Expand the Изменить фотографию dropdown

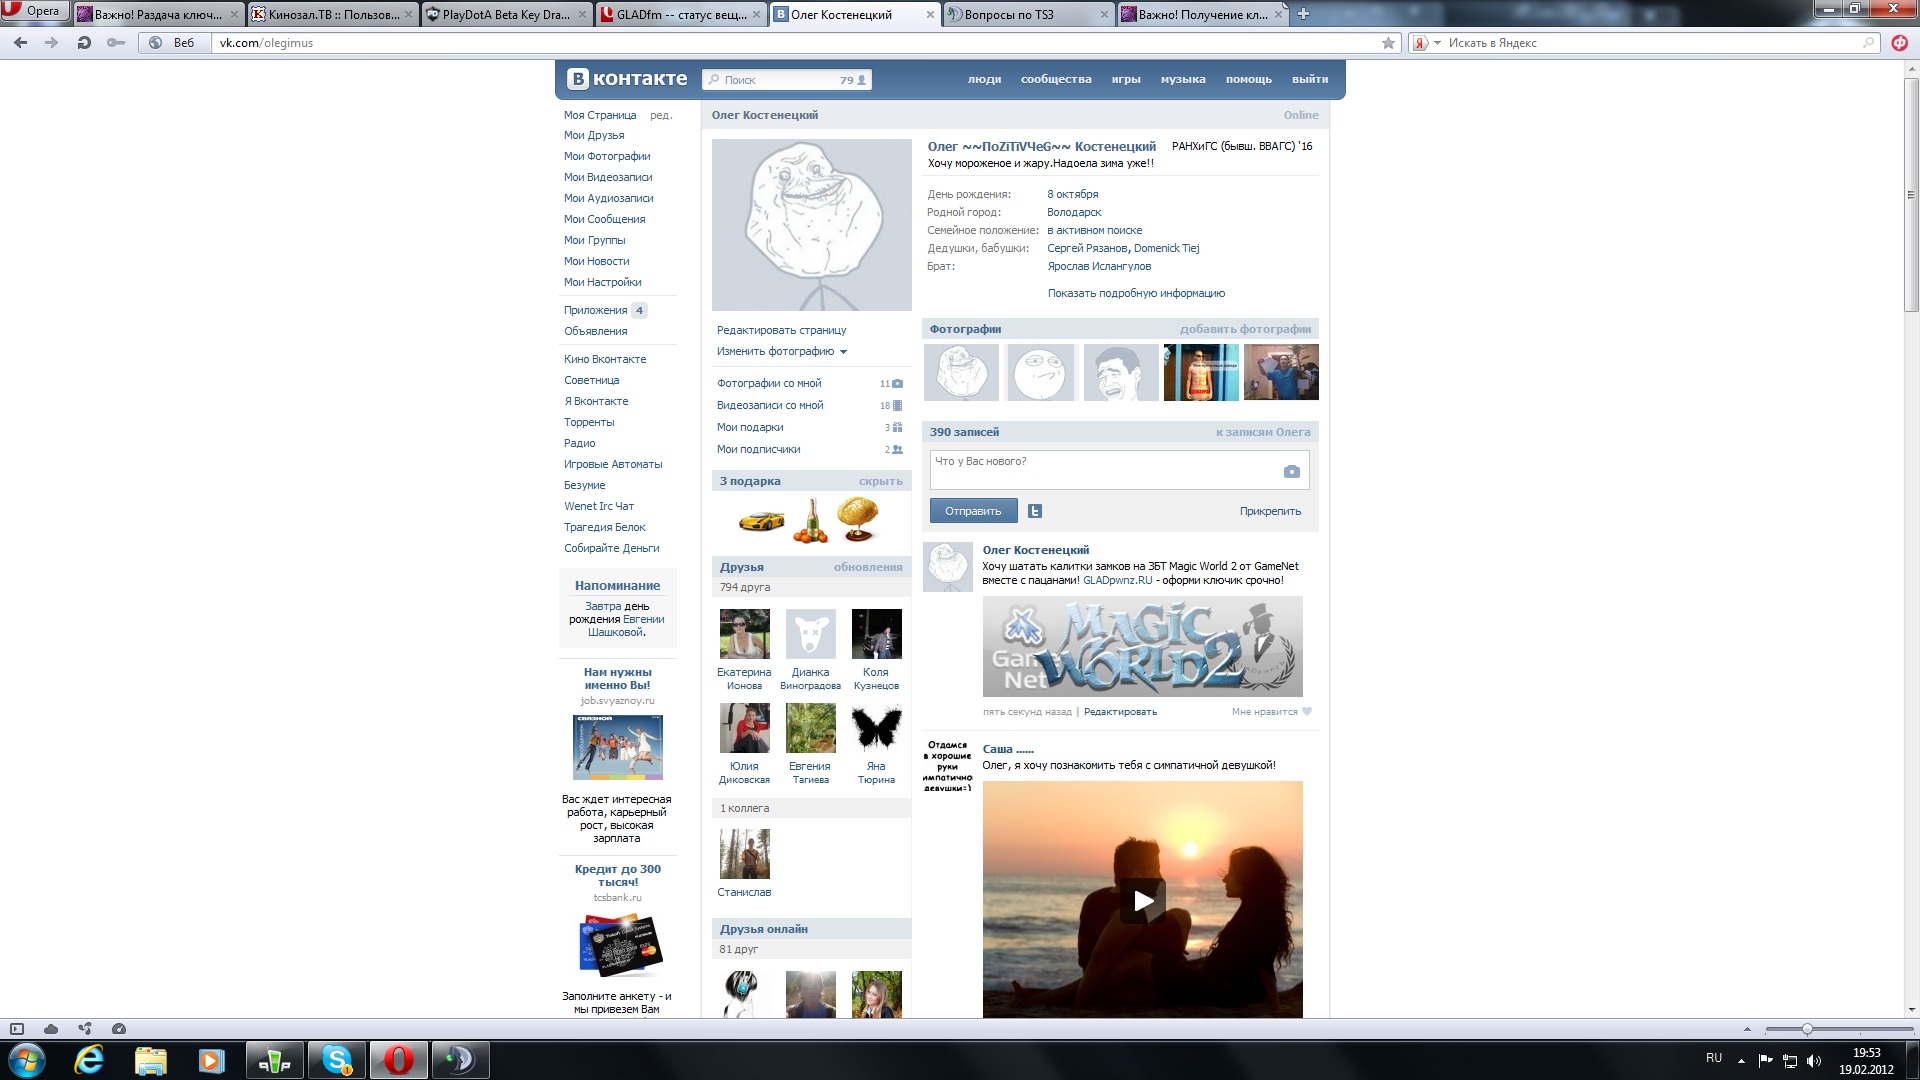click(781, 351)
